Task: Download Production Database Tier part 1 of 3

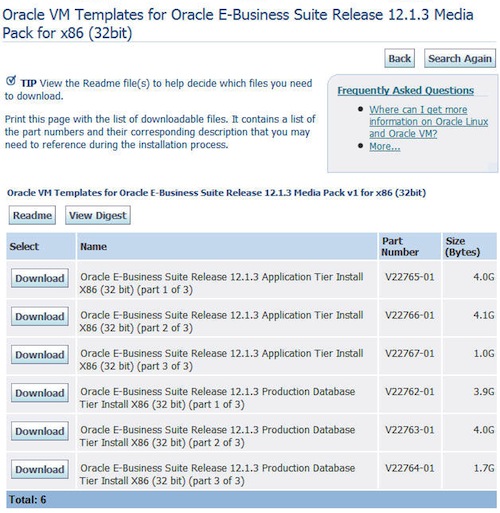Action: point(40,393)
